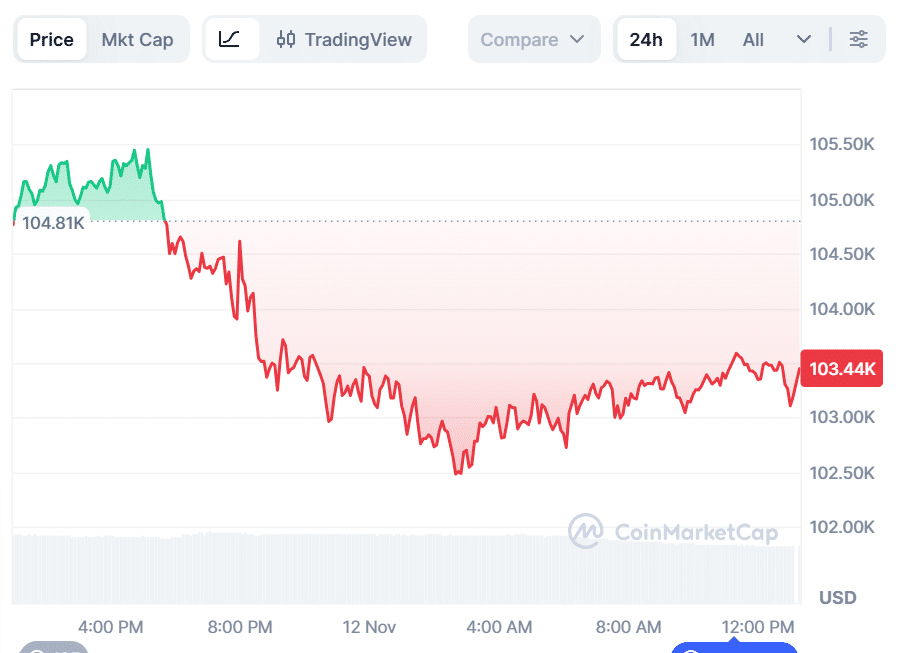Switch to TradingView candlestick chart
Image resolution: width=898 pixels, height=653 pixels.
[345, 39]
